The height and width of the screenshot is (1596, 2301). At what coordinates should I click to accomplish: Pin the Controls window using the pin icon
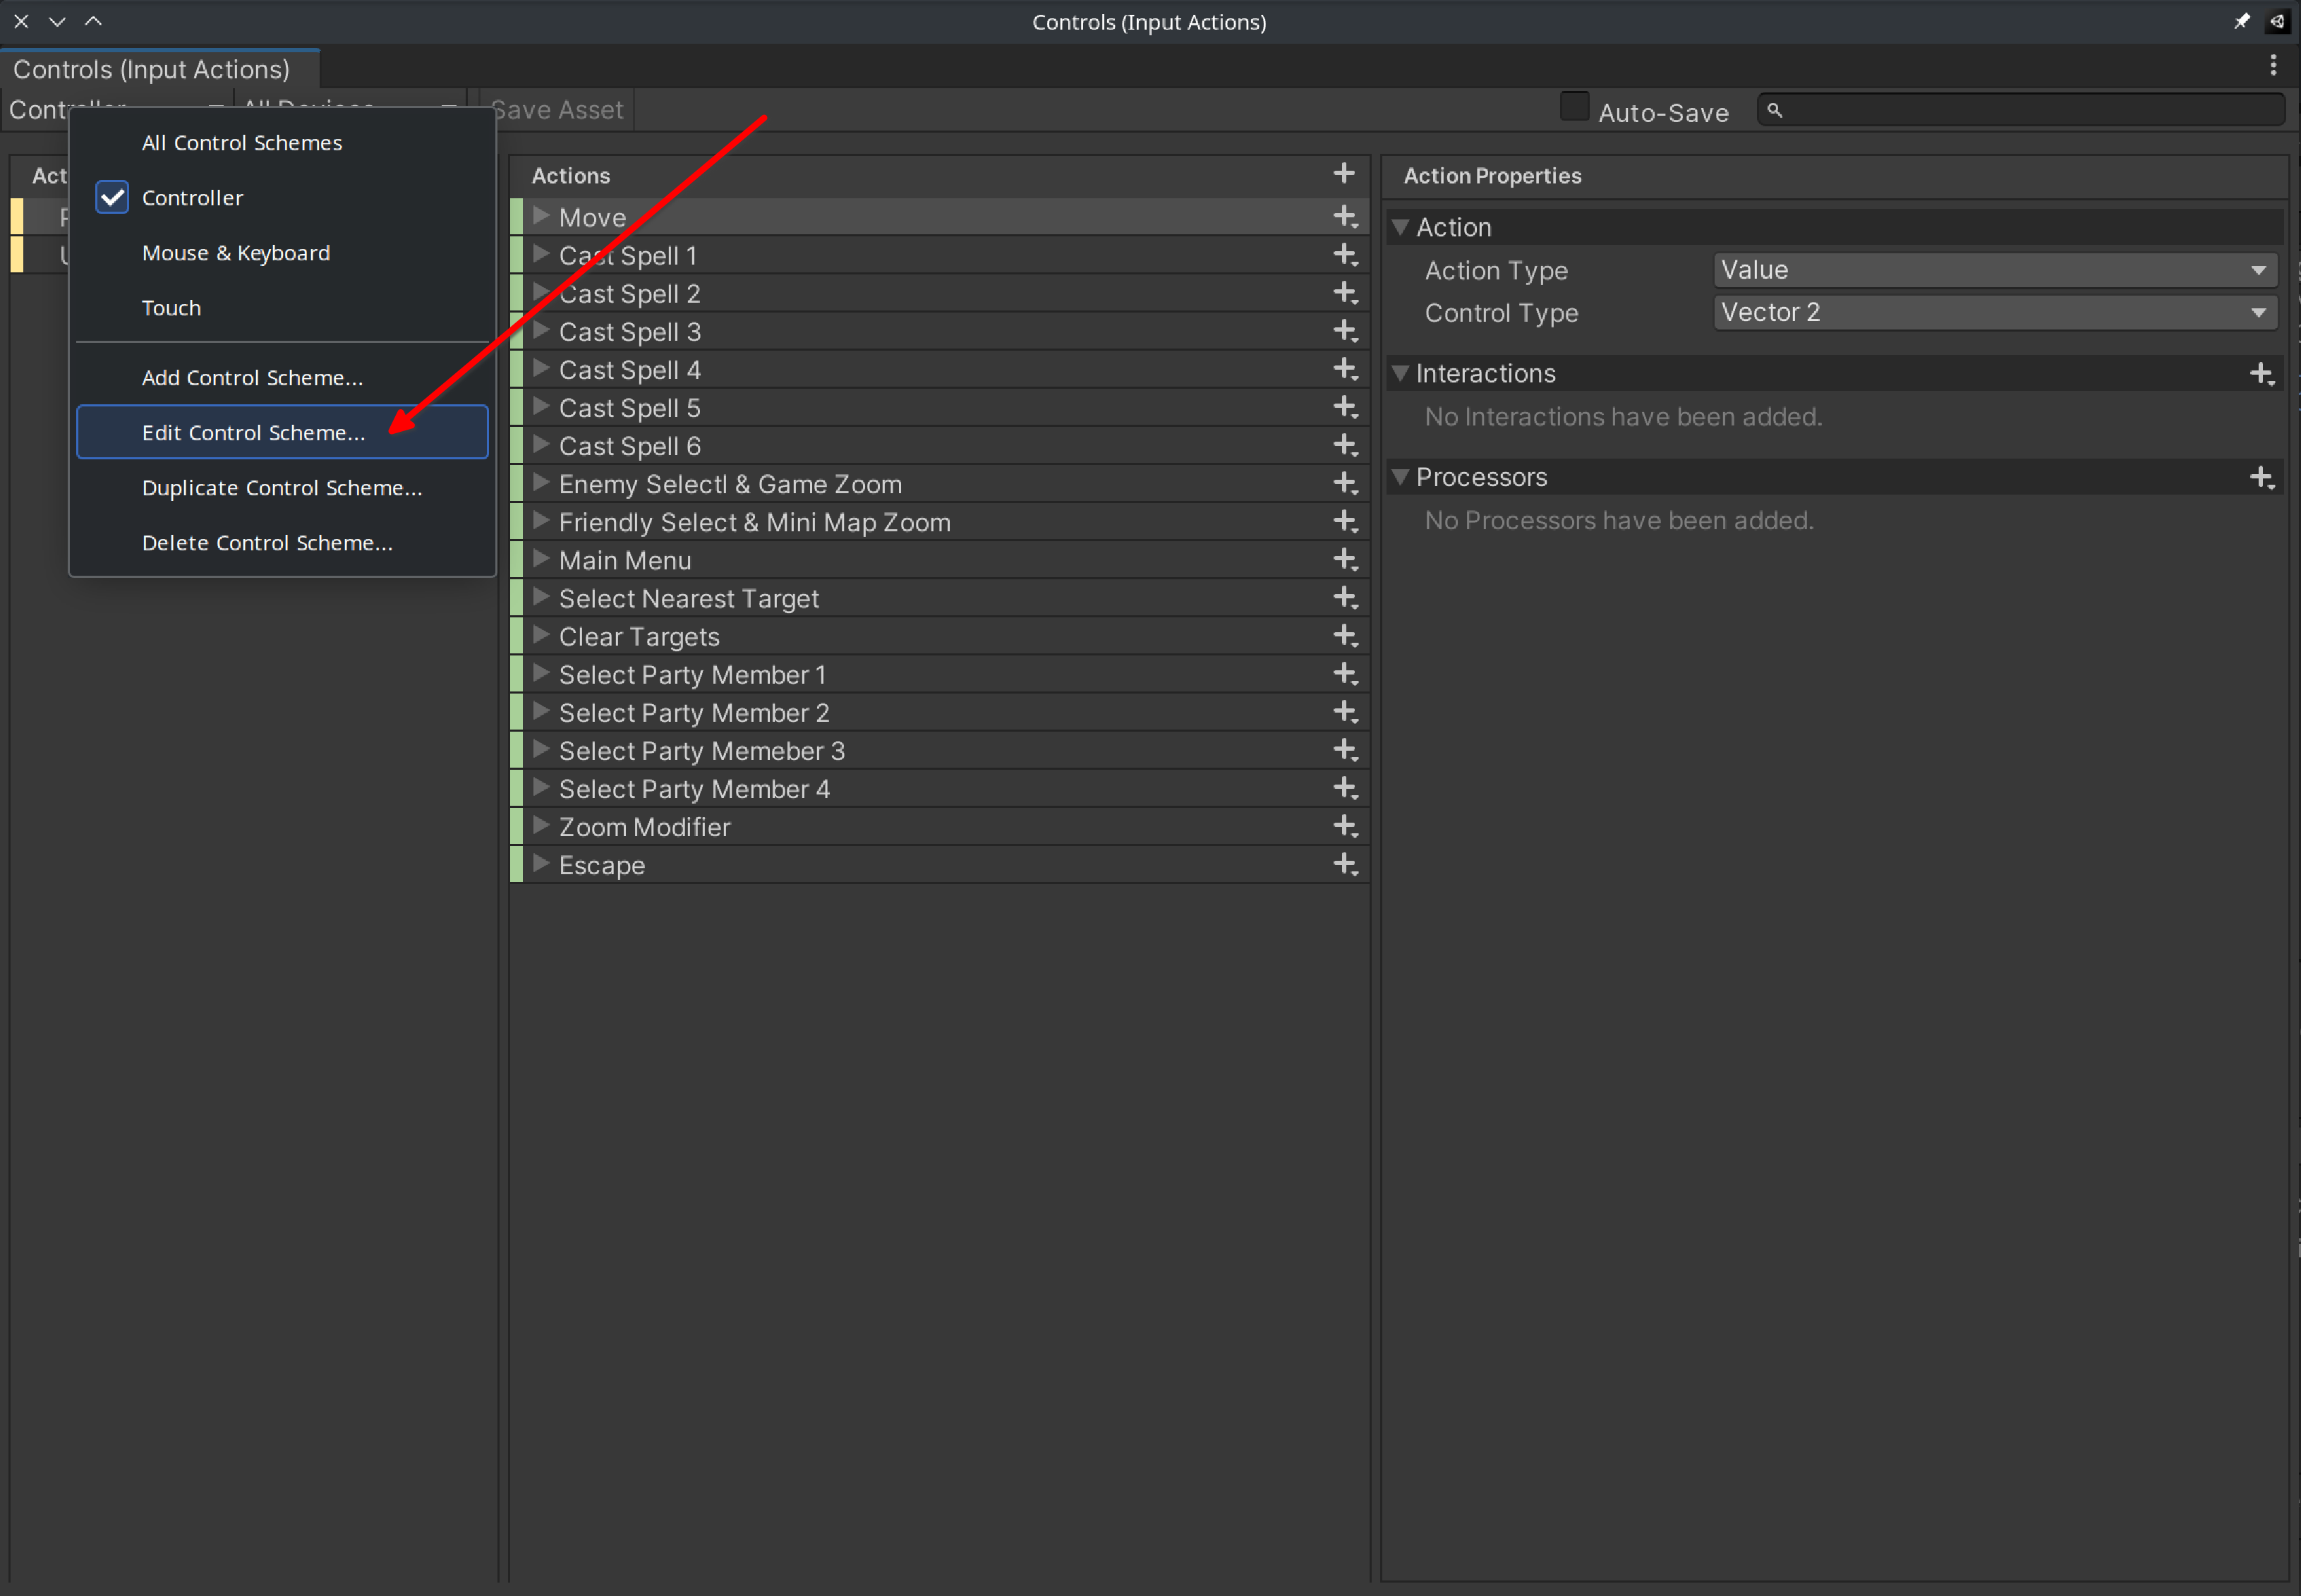2242,20
